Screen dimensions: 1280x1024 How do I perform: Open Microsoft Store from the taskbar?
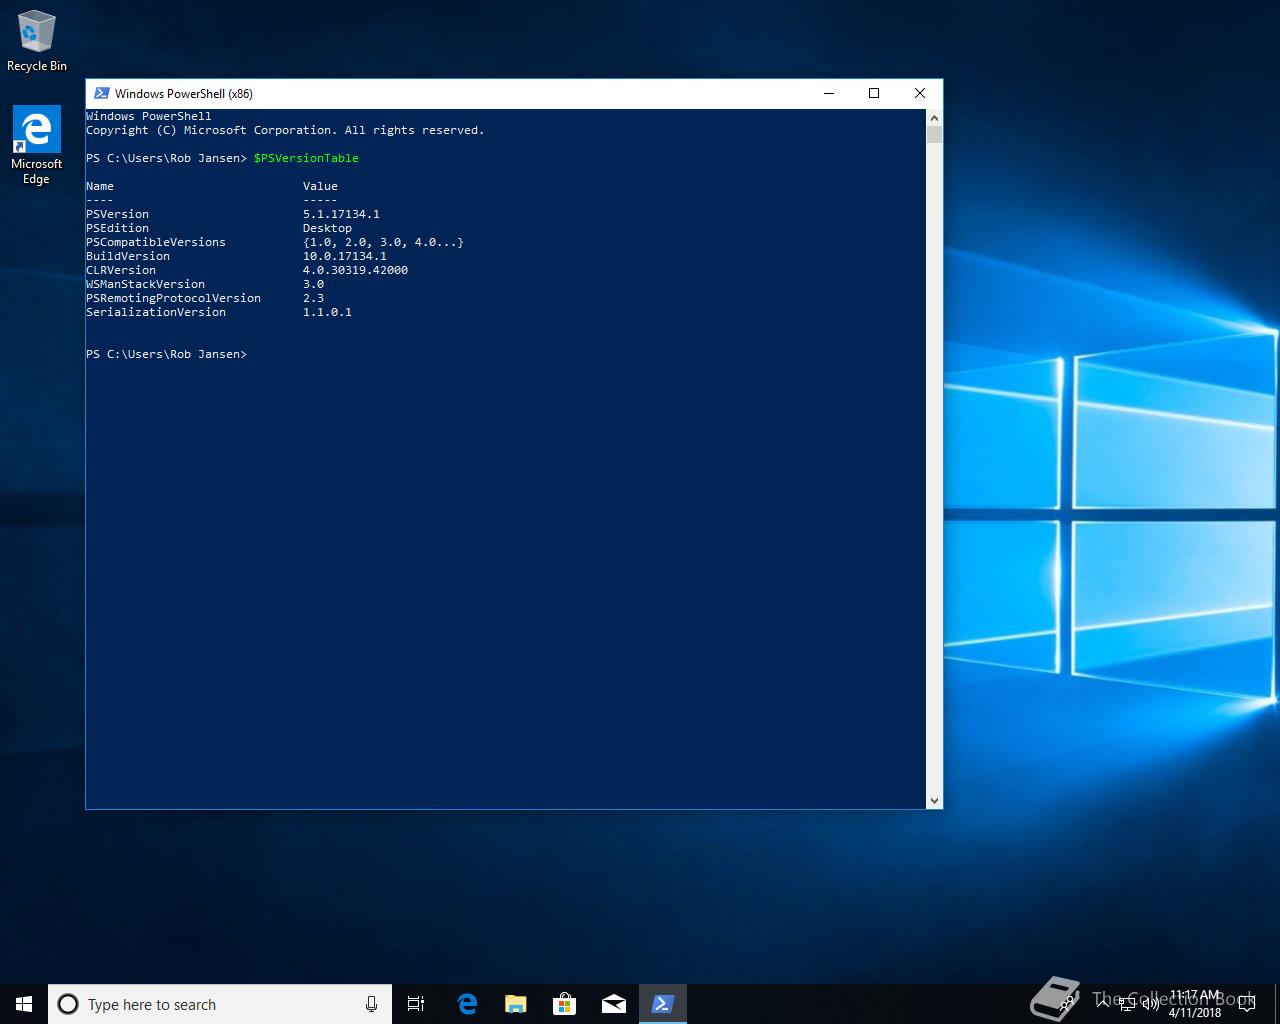pyautogui.click(x=565, y=1004)
